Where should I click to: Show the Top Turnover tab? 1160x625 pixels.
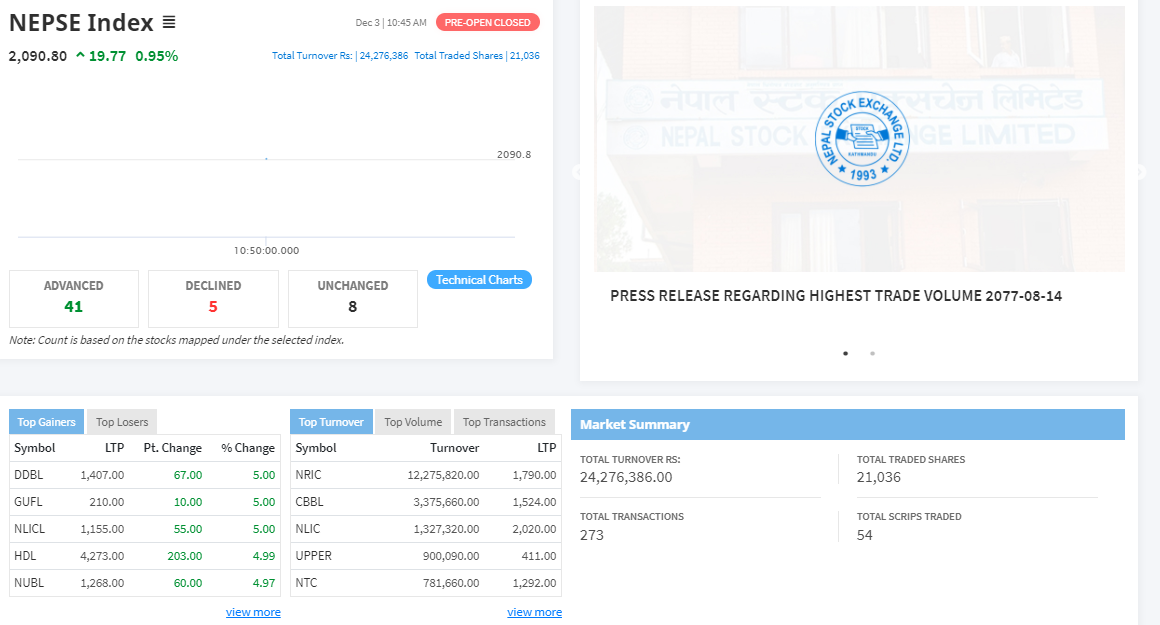[331, 422]
